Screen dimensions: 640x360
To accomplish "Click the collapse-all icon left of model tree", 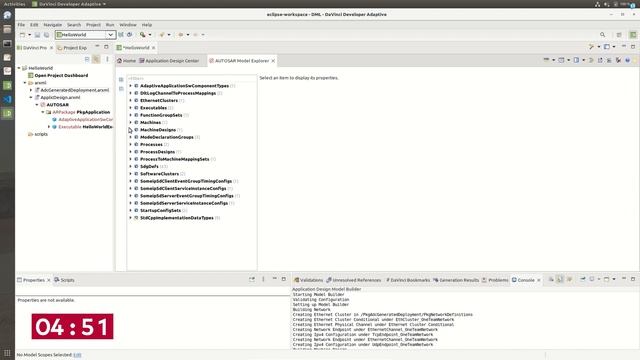I will (x=121, y=88).
